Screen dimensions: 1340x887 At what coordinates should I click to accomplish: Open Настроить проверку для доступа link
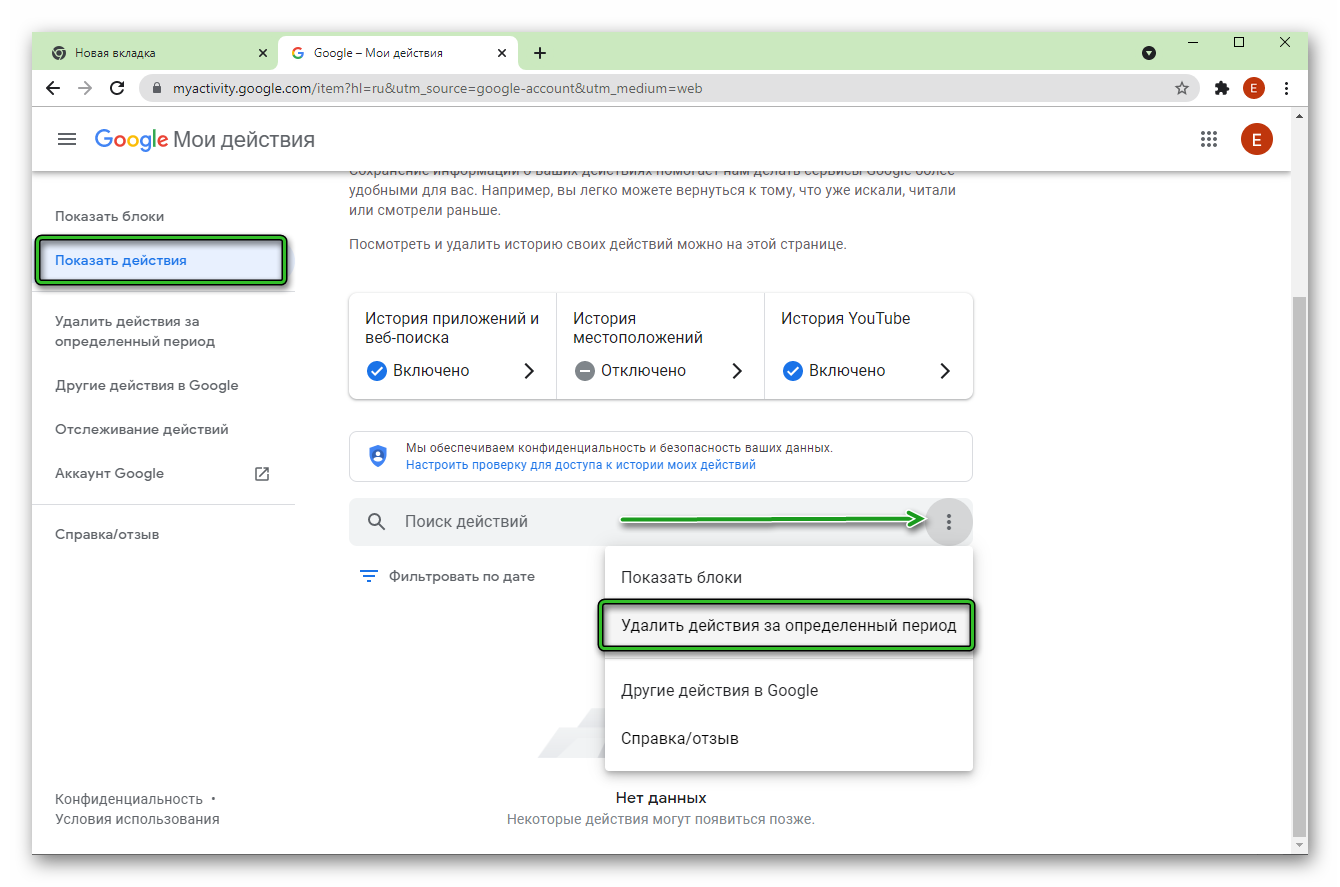(x=581, y=465)
